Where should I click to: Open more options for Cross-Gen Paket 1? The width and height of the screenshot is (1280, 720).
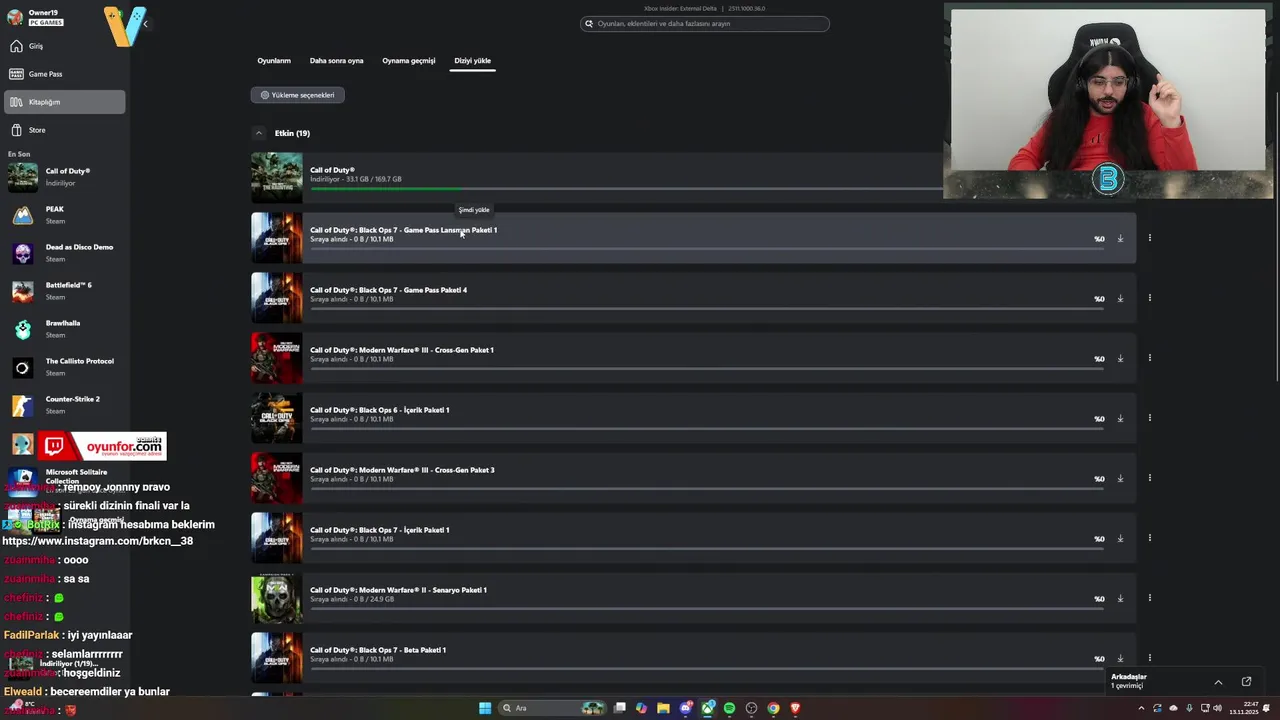pos(1149,358)
